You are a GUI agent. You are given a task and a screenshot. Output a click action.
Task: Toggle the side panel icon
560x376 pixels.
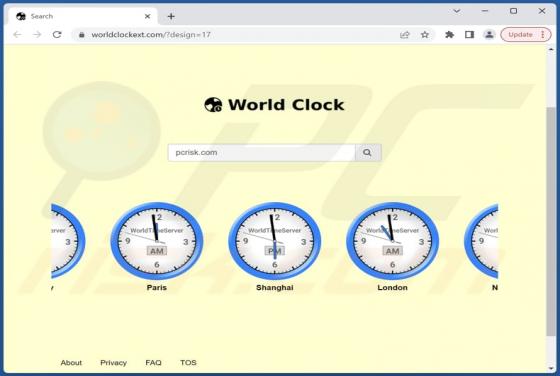(x=469, y=35)
